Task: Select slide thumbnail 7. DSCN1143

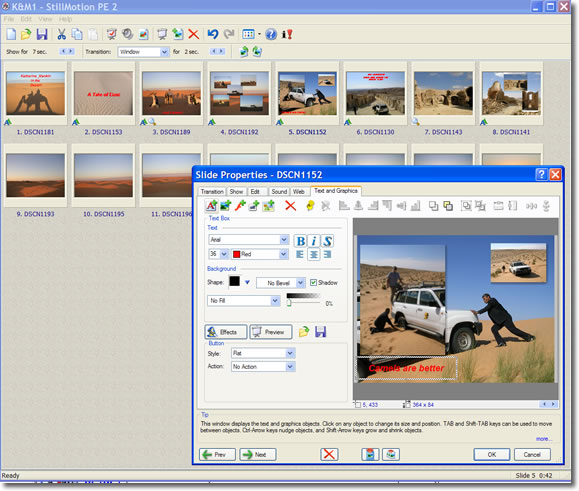Action: click(x=443, y=93)
